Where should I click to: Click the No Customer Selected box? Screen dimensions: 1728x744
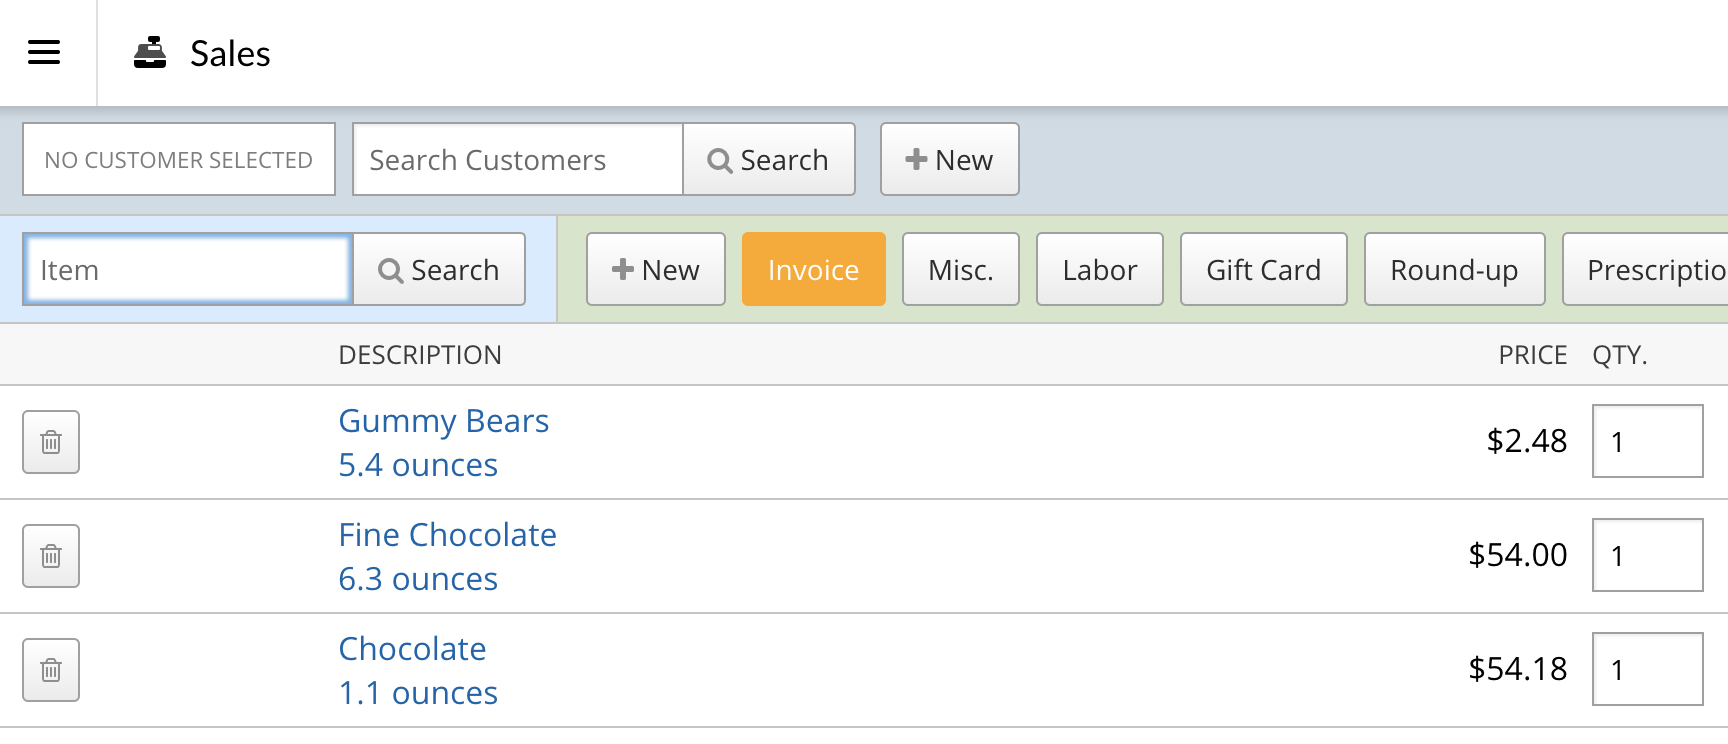click(179, 160)
